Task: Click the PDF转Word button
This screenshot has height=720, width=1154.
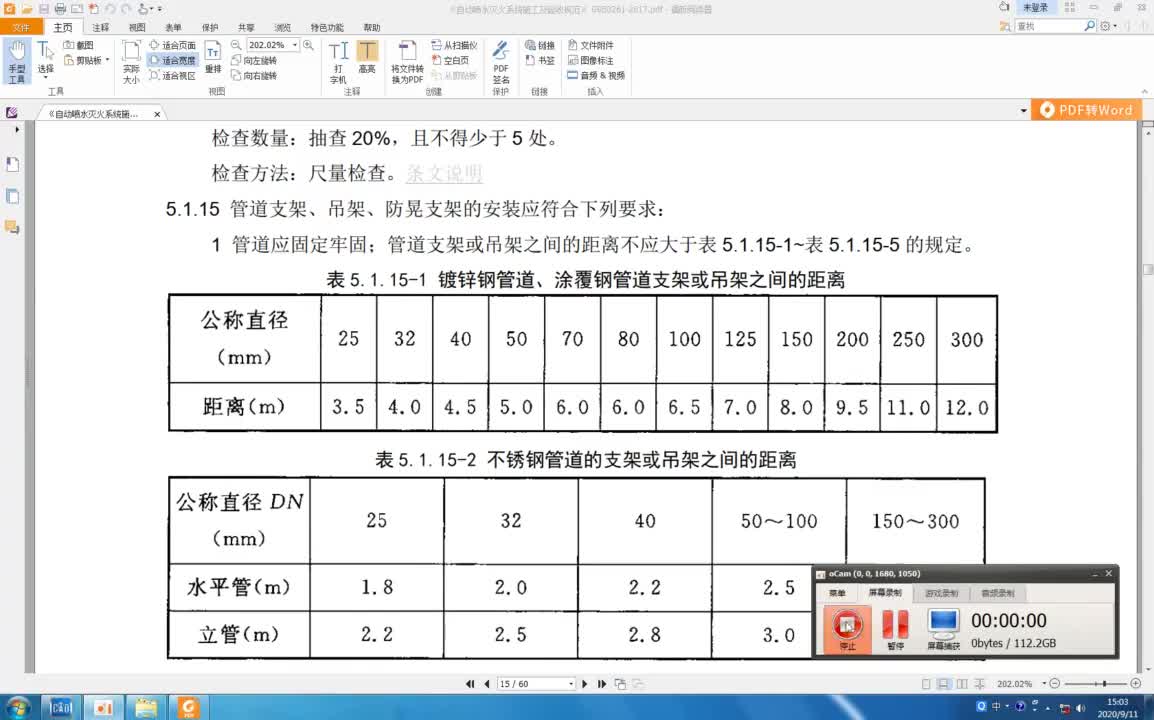Action: (x=1086, y=110)
